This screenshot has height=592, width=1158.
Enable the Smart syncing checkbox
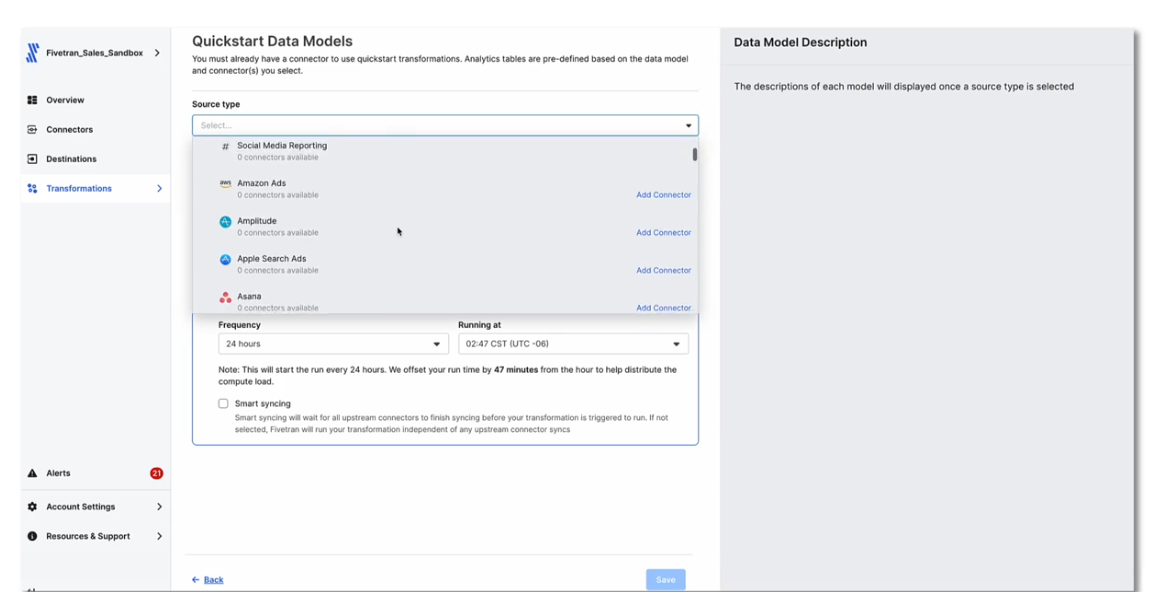point(223,404)
